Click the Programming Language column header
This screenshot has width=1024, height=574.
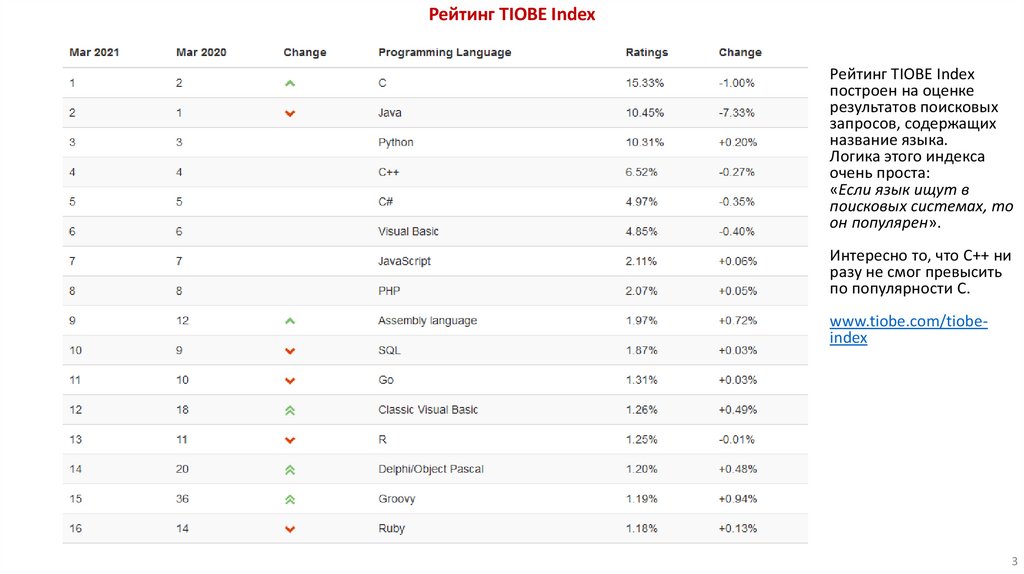(444, 52)
